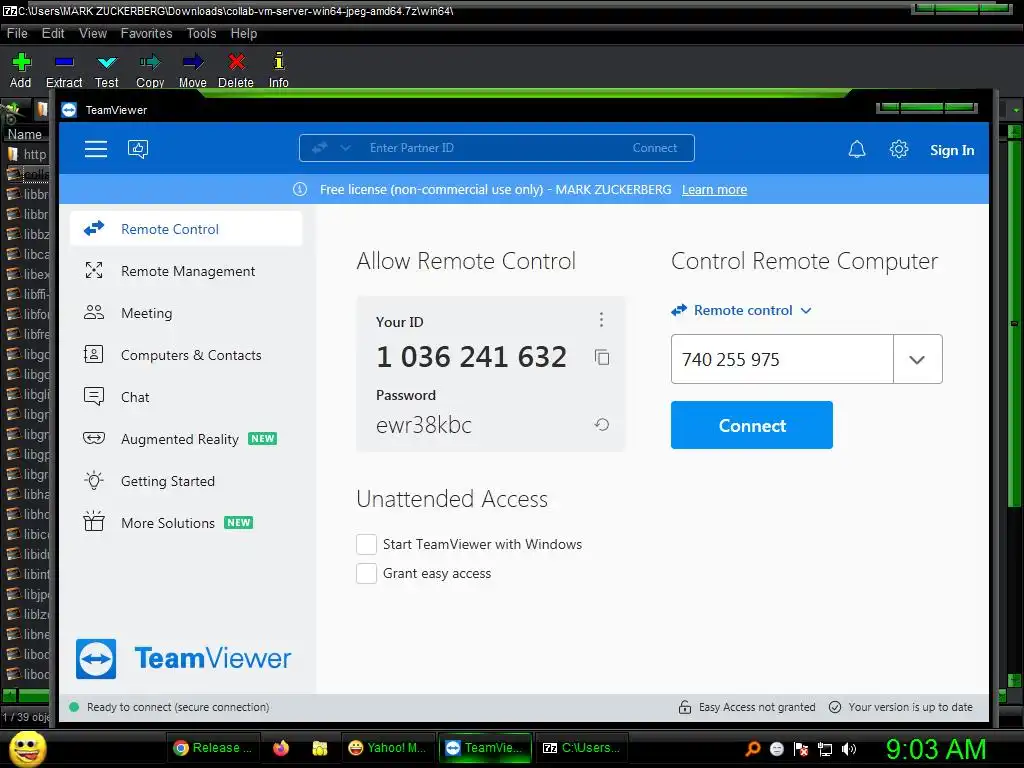Click Move in the 7-Zip toolbar
1024x768 pixels.
[193, 70]
